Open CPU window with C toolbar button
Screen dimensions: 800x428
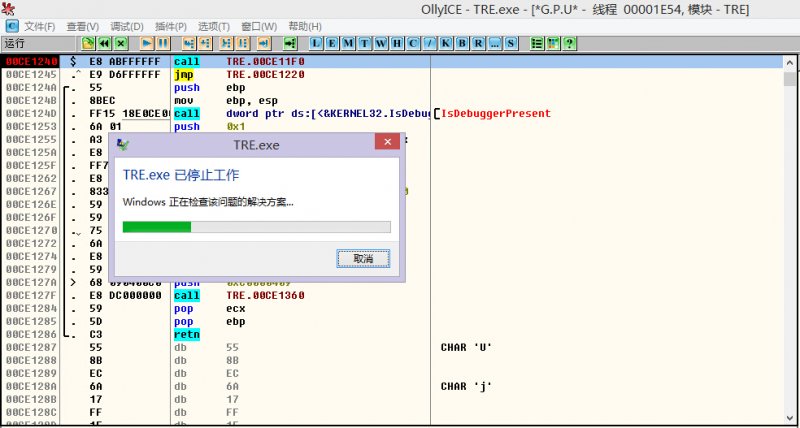coord(413,44)
